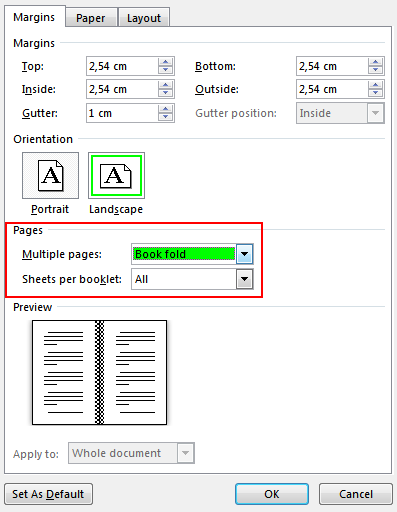
Task: Decrease the Outside margin with down arrow
Action: click(375, 93)
